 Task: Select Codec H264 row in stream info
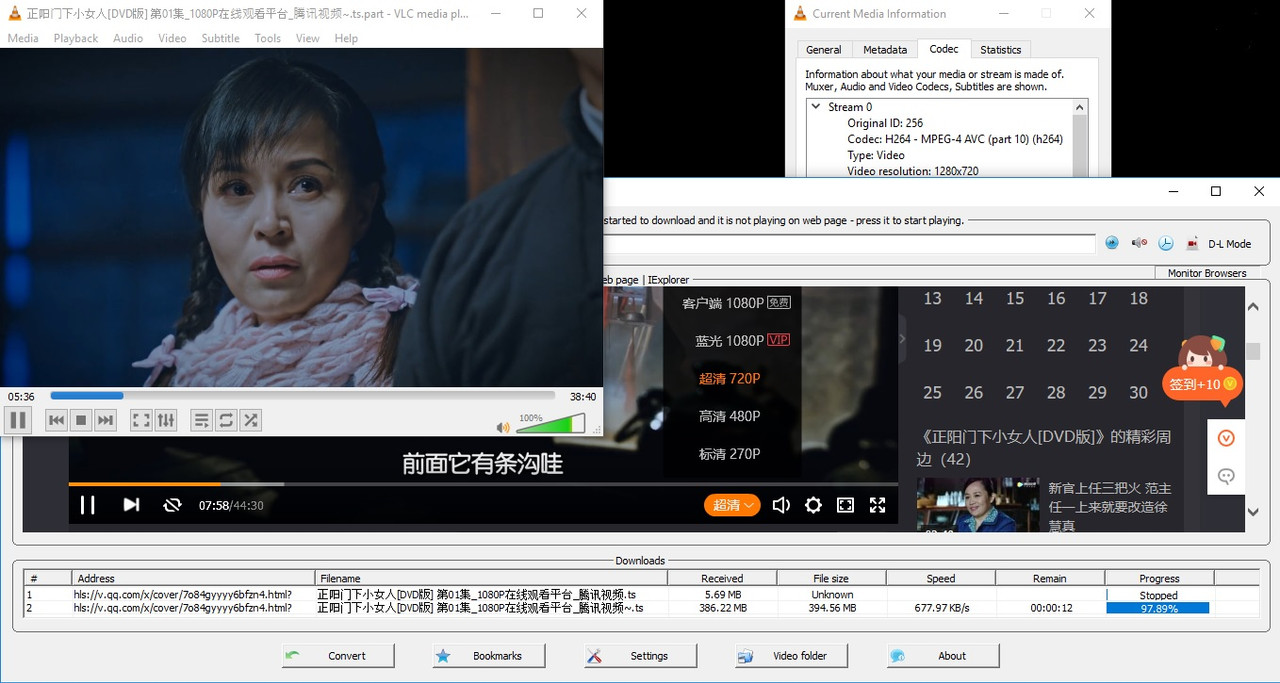coord(955,139)
